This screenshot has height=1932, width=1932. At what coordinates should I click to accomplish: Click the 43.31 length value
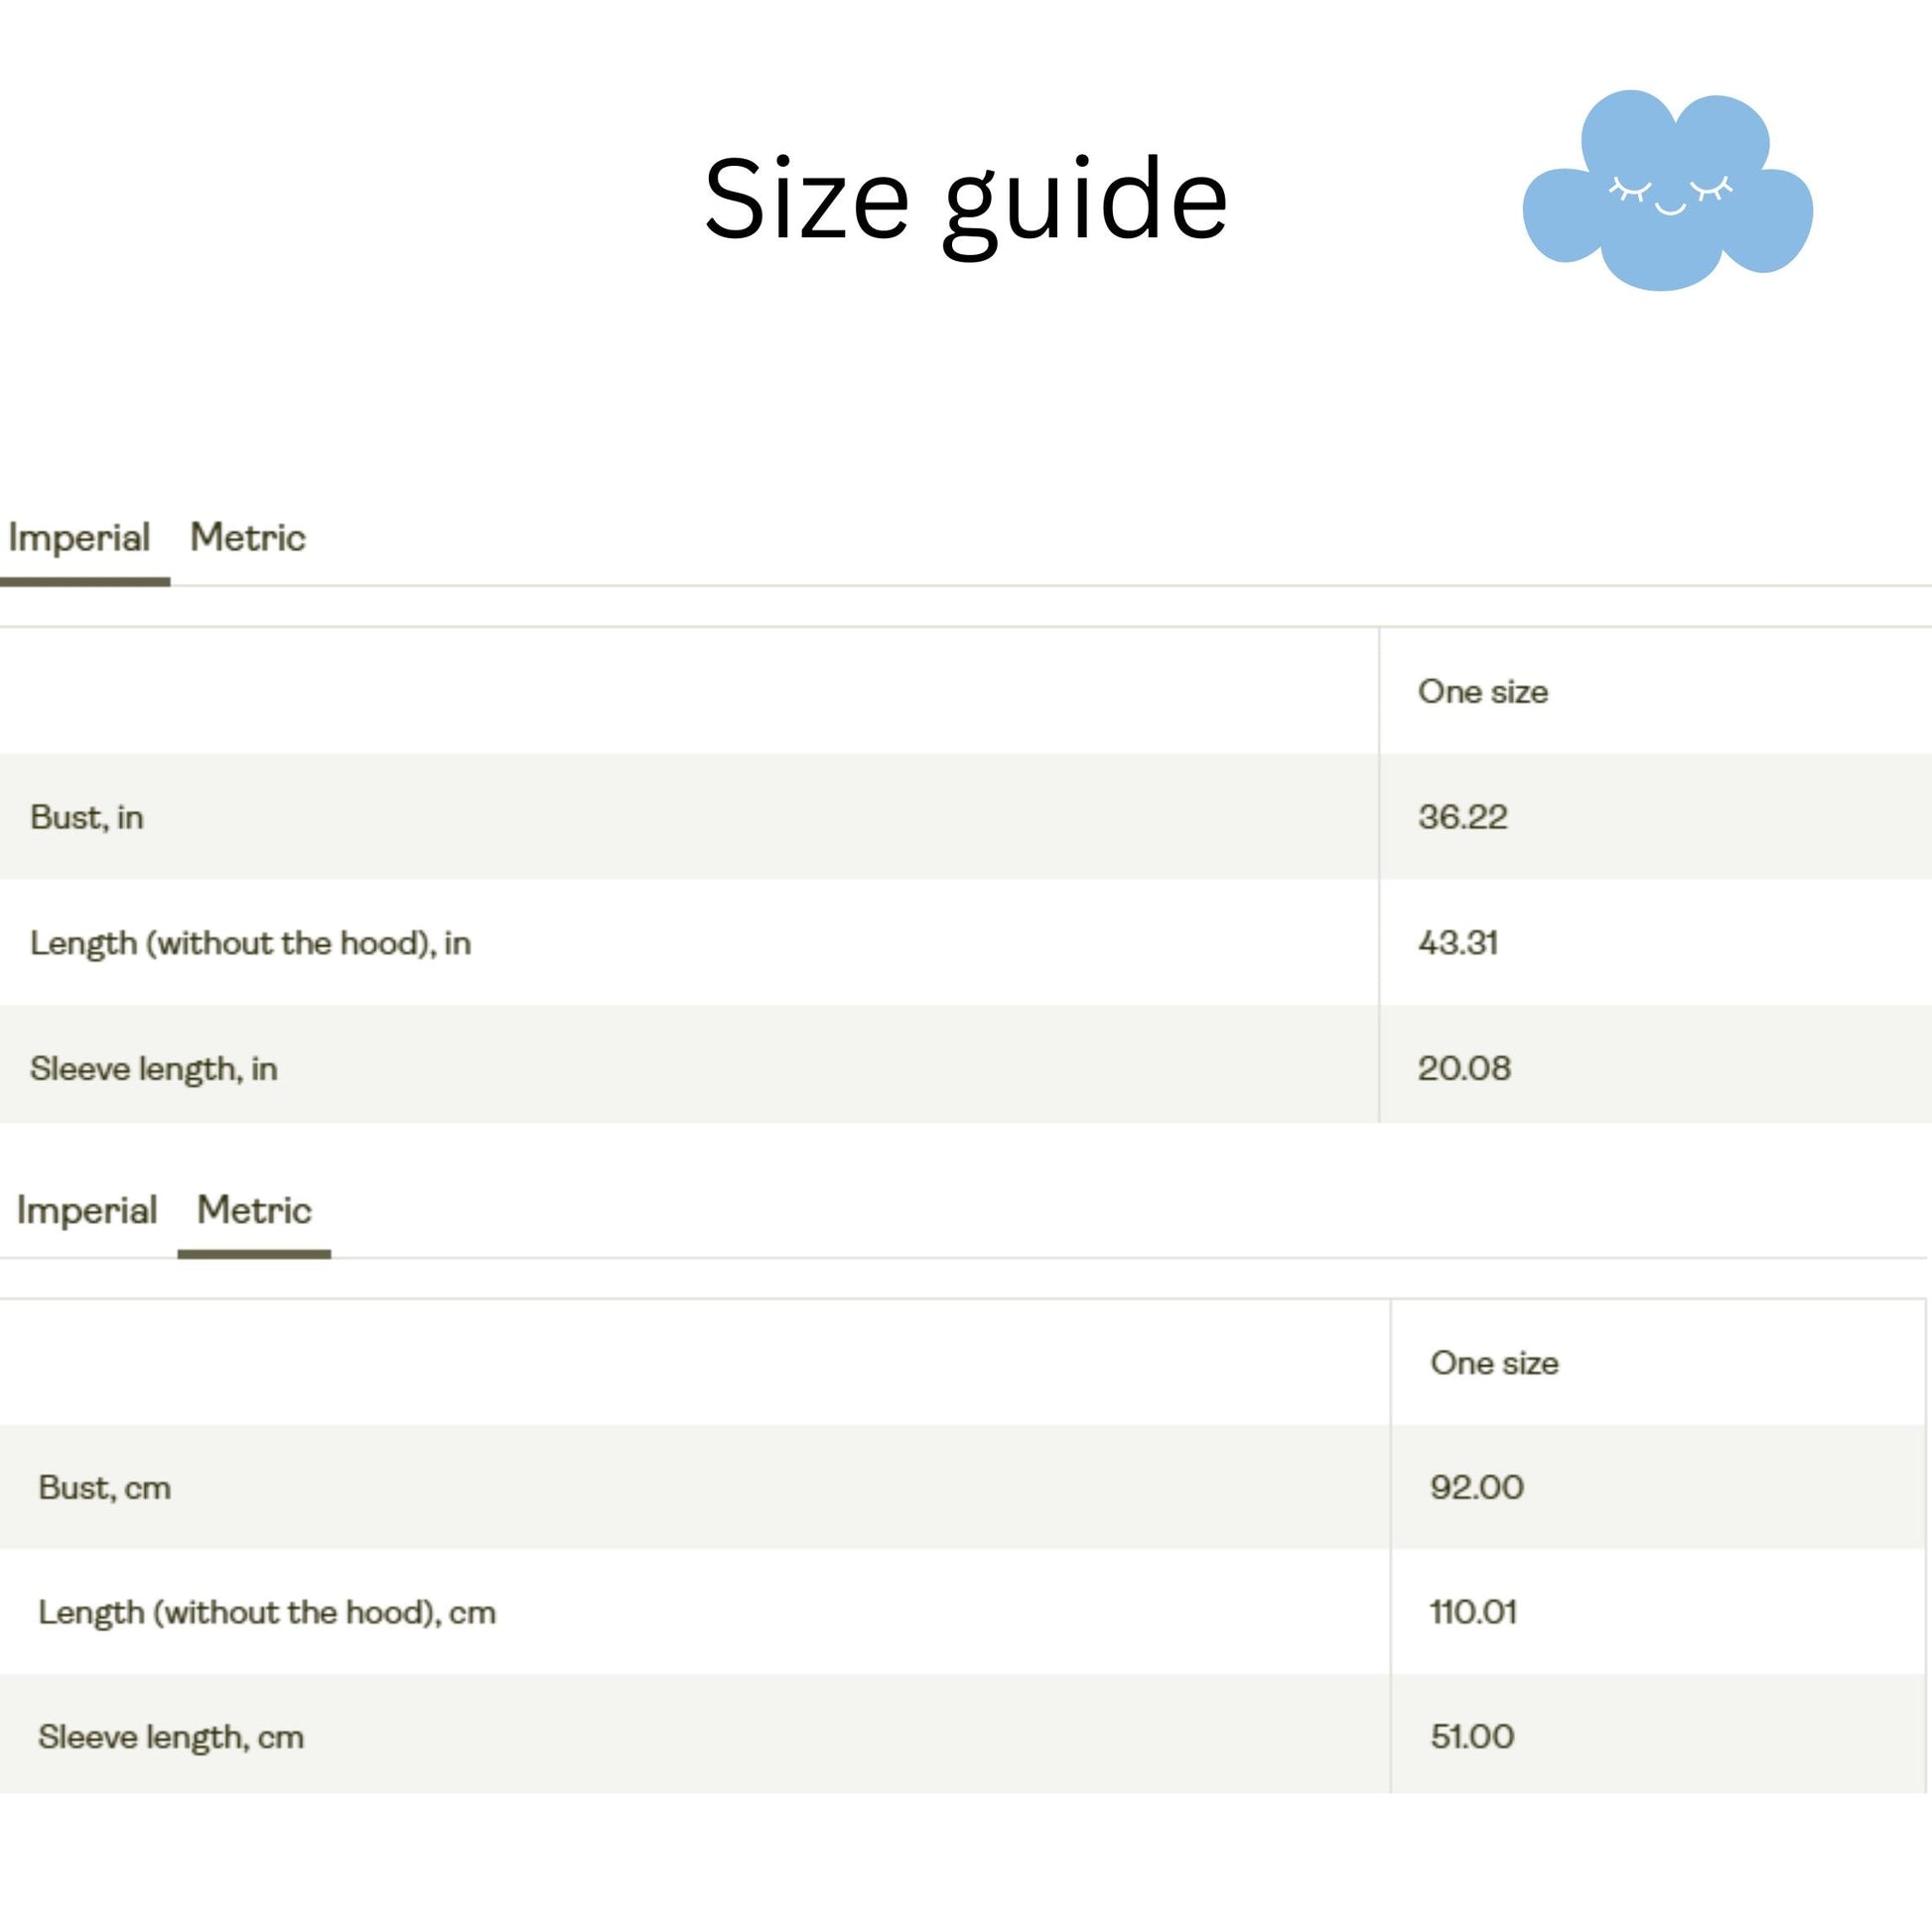click(x=1457, y=943)
